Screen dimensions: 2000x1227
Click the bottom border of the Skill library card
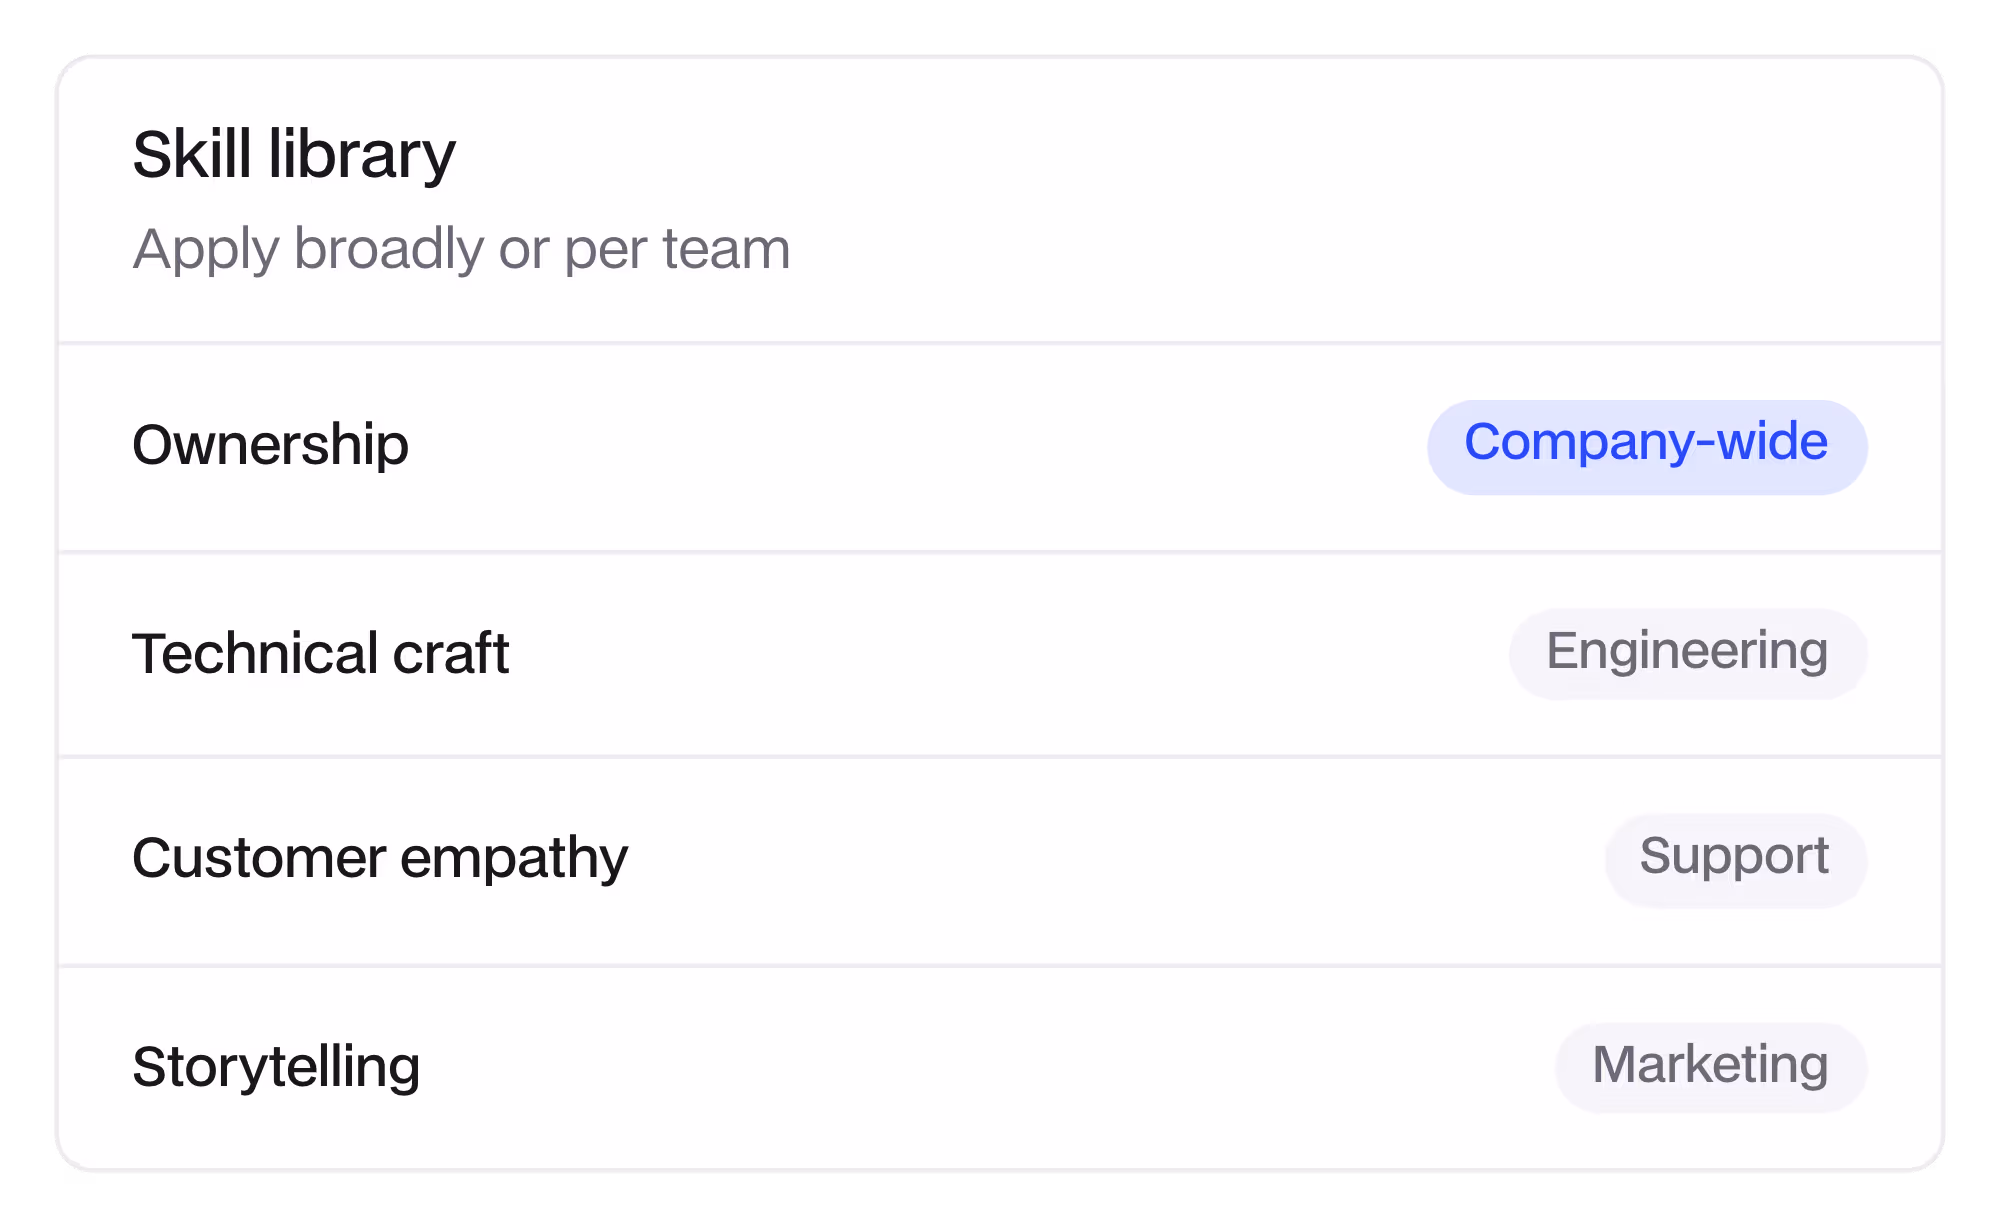tap(1000, 1169)
